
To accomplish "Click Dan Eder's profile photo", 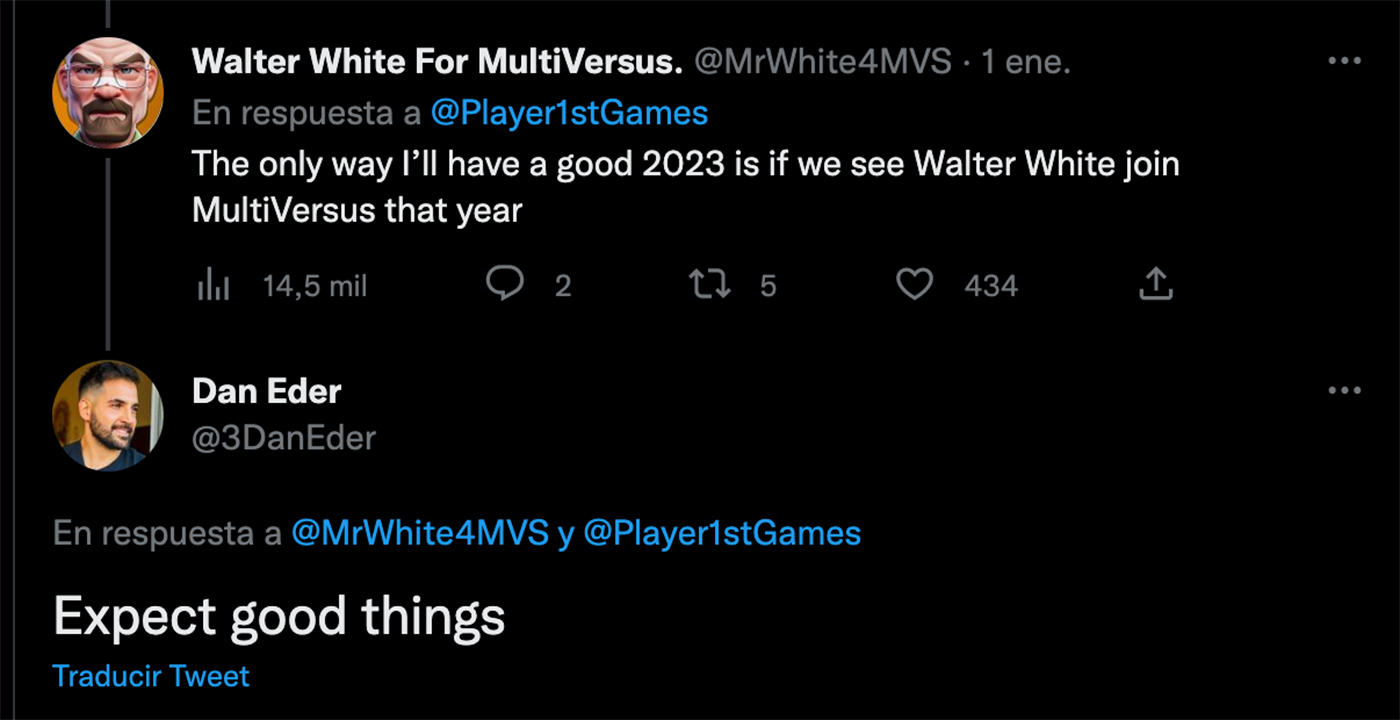I will coord(107,415).
